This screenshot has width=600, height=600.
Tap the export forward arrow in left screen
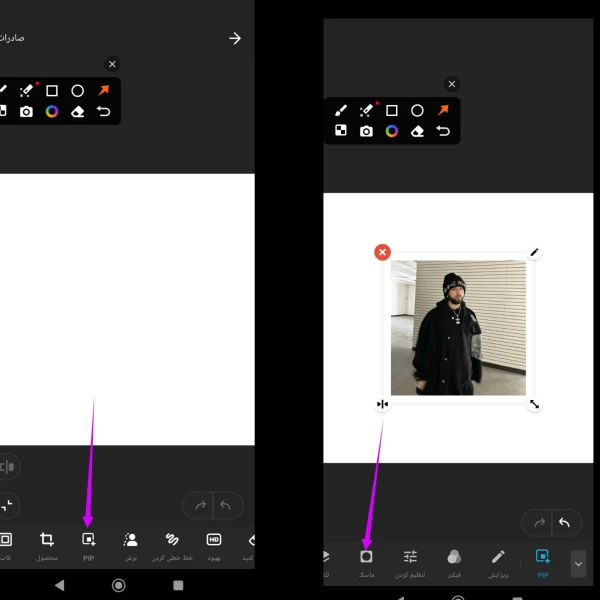click(235, 38)
